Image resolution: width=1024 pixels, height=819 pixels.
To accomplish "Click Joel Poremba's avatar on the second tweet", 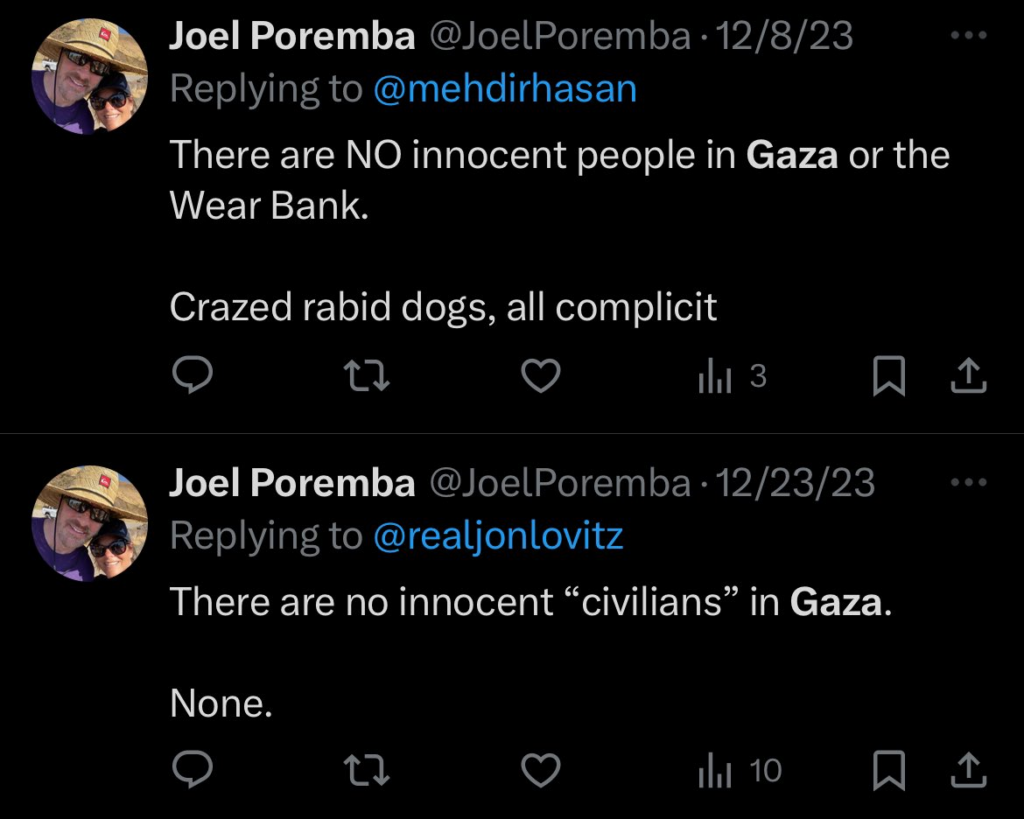I will click(90, 520).
